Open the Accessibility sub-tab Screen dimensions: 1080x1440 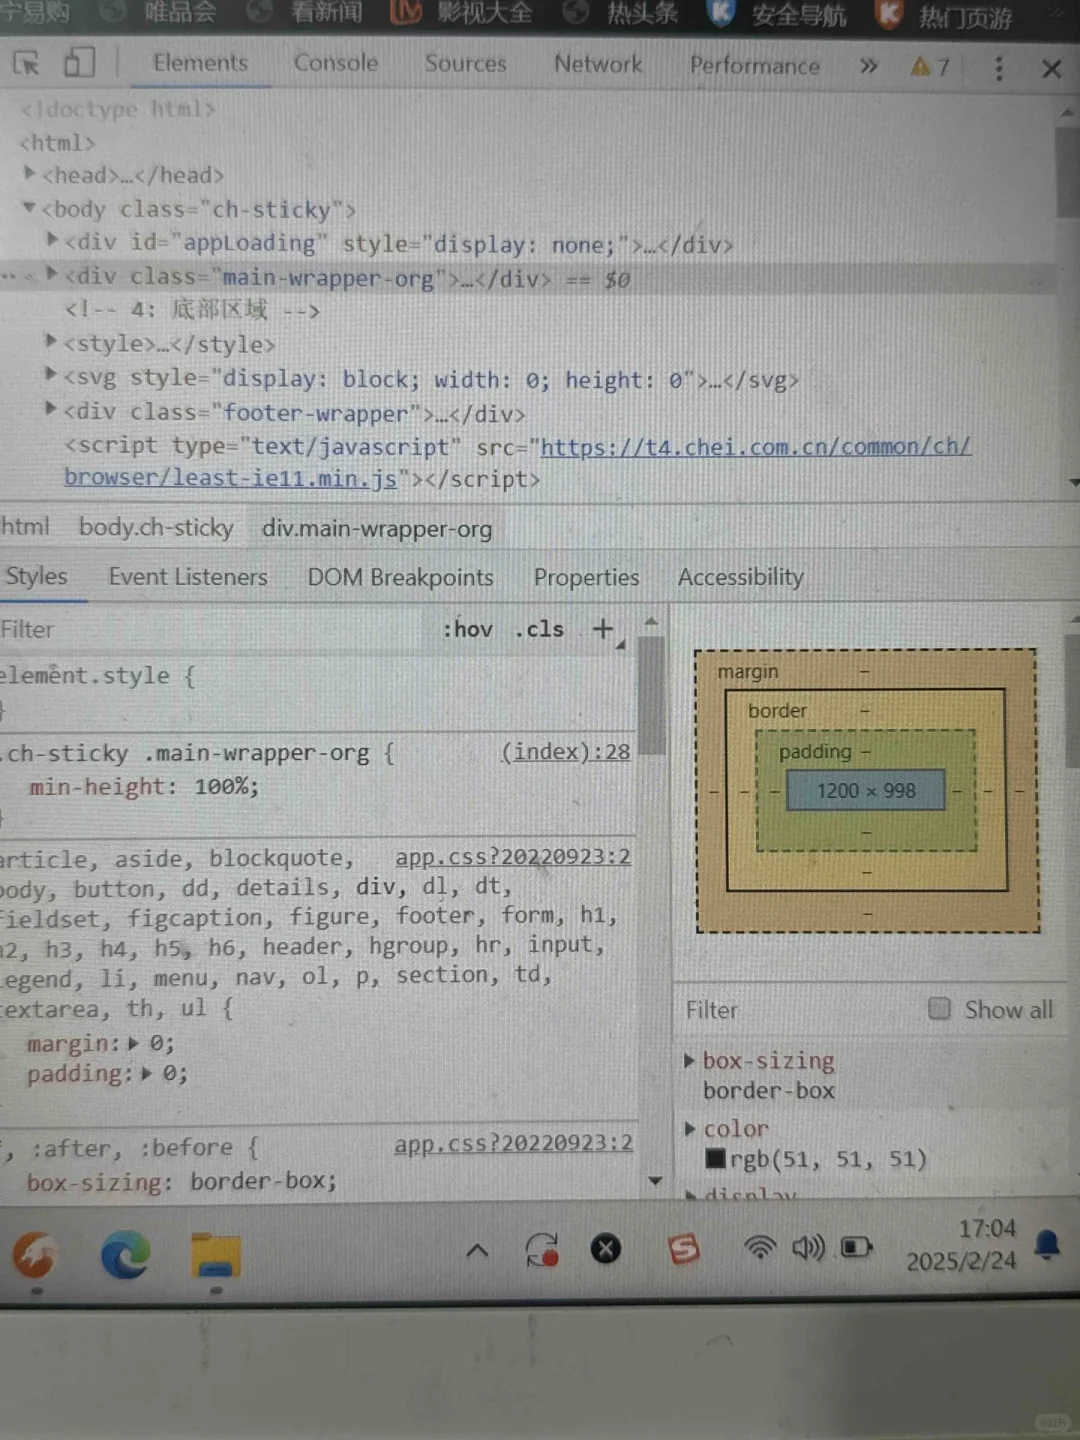(x=740, y=577)
